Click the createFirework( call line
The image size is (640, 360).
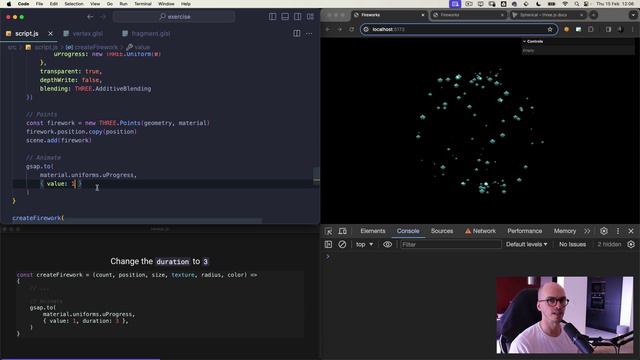38,218
